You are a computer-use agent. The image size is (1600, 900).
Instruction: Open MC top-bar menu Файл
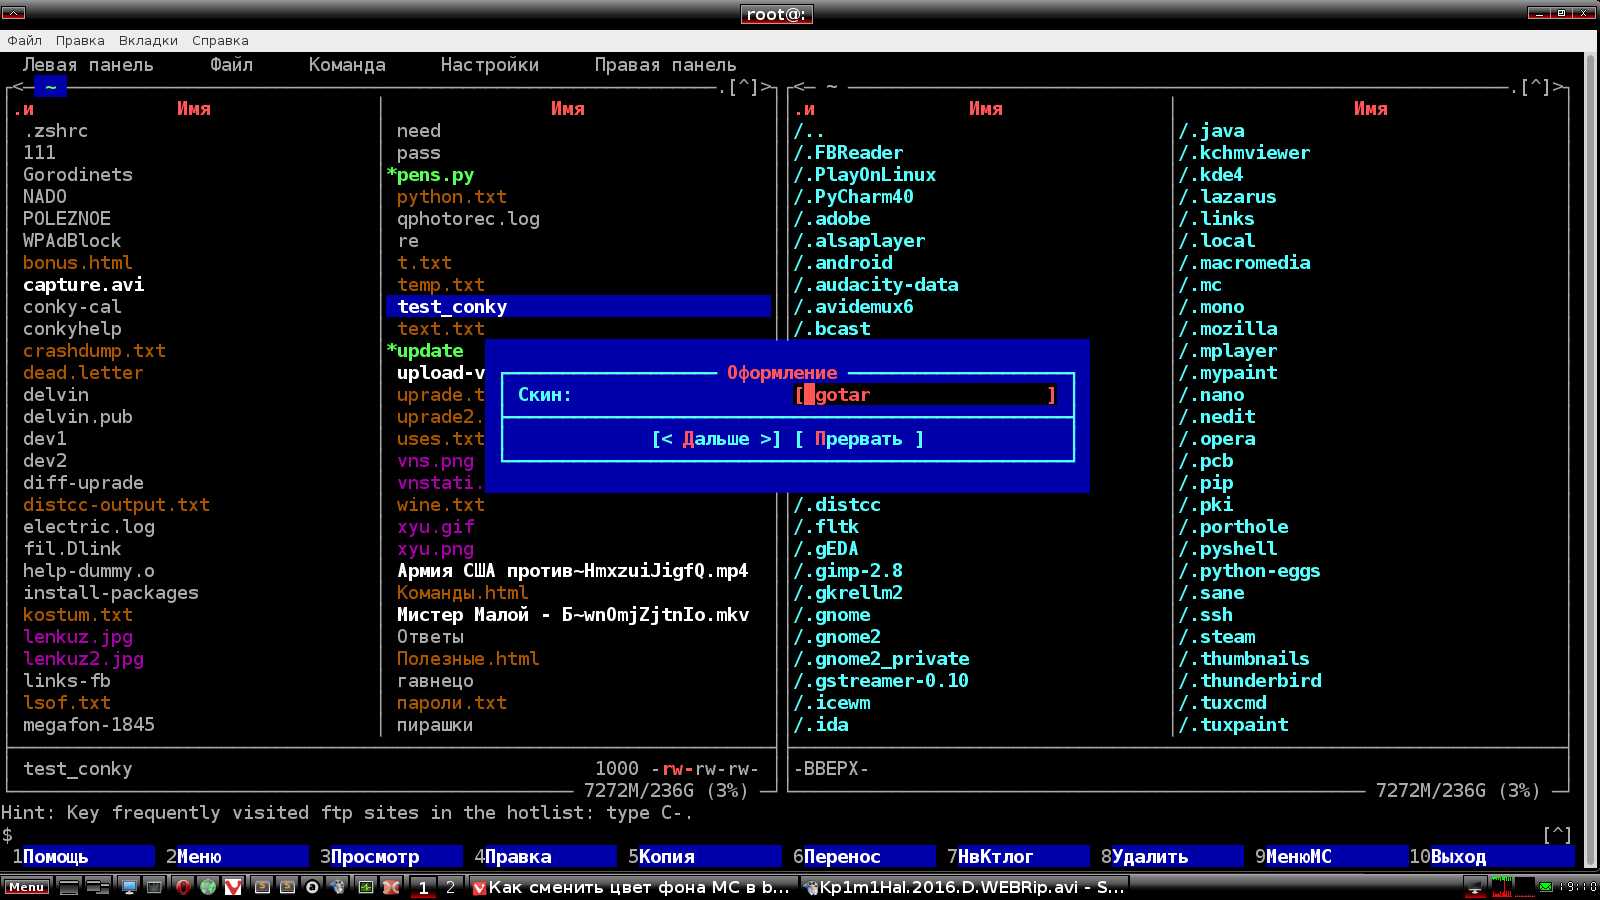click(231, 65)
